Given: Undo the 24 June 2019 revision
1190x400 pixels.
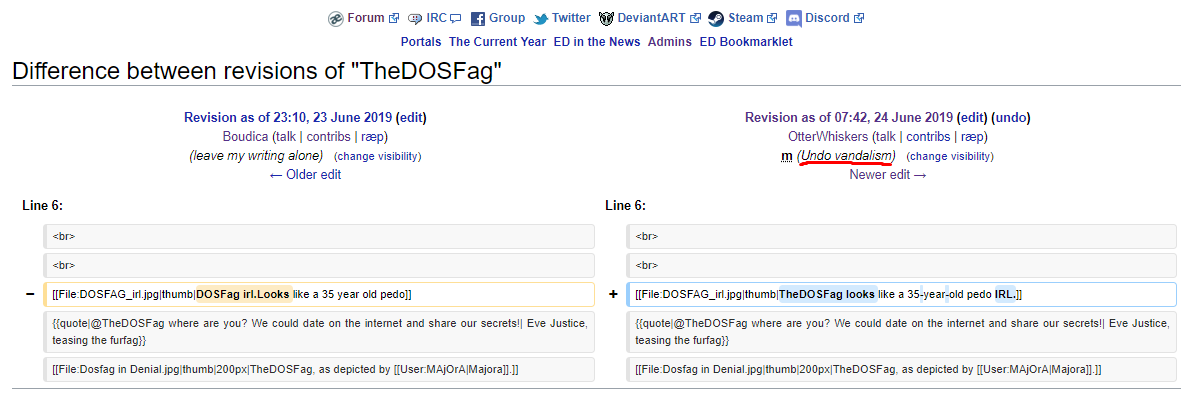Looking at the screenshot, I should coord(1010,118).
